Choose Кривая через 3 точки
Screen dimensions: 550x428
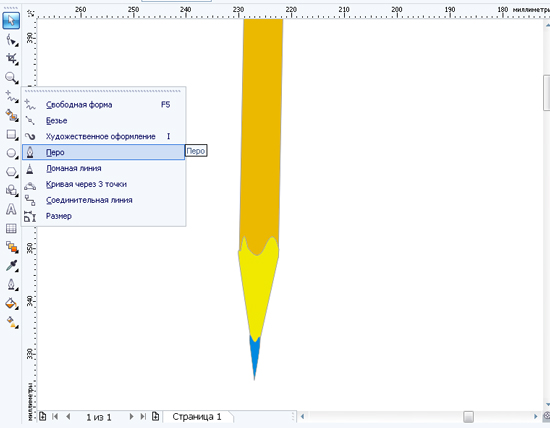[103, 184]
